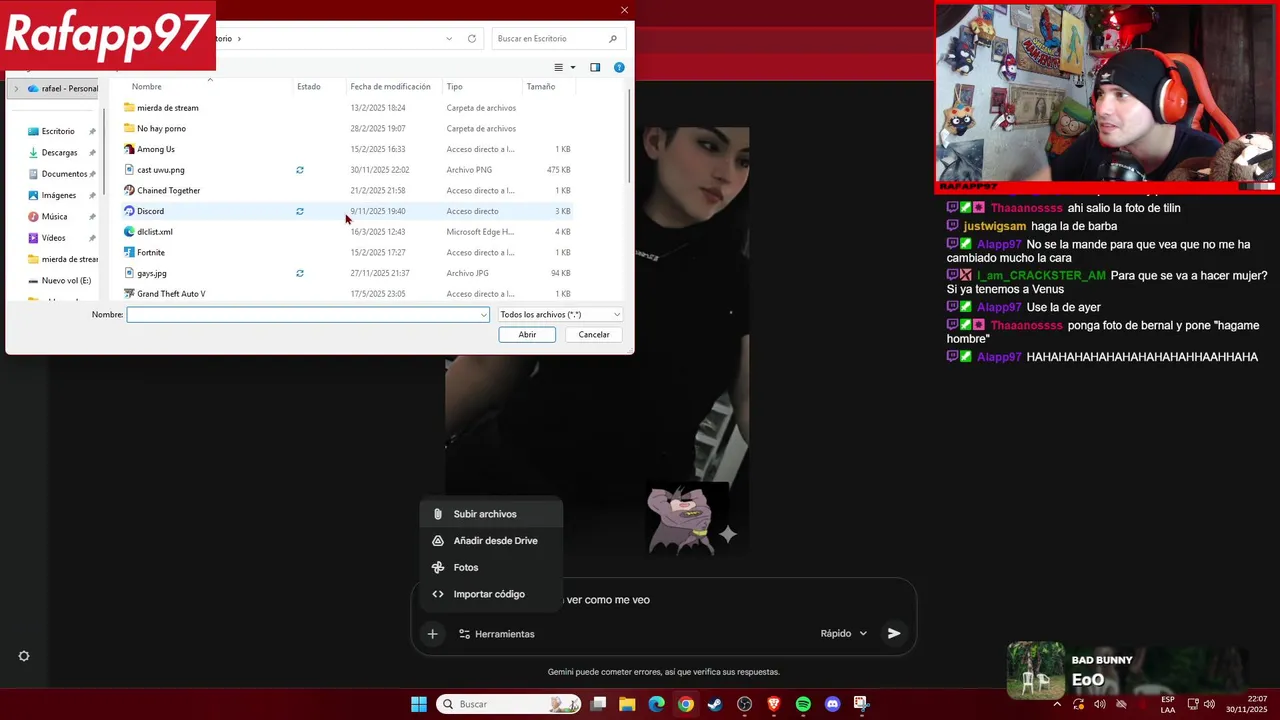The height and width of the screenshot is (720, 1280).
Task: Open Documentos in navigation pane
Action: pos(64,174)
